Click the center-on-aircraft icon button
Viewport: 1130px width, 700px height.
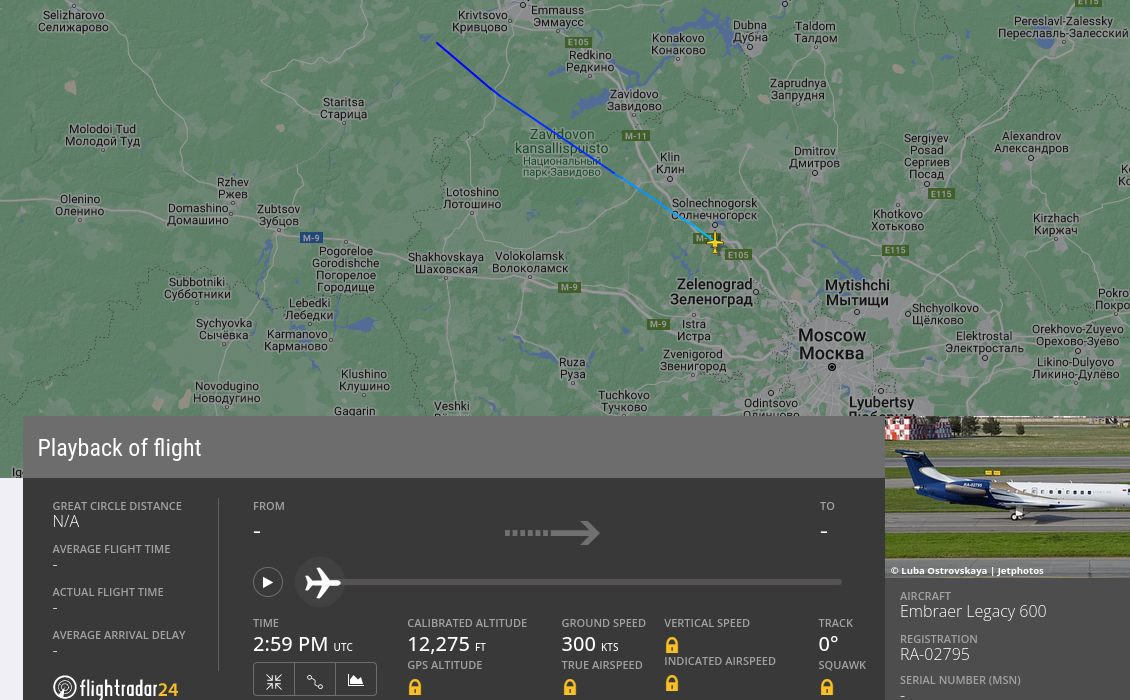pos(274,681)
